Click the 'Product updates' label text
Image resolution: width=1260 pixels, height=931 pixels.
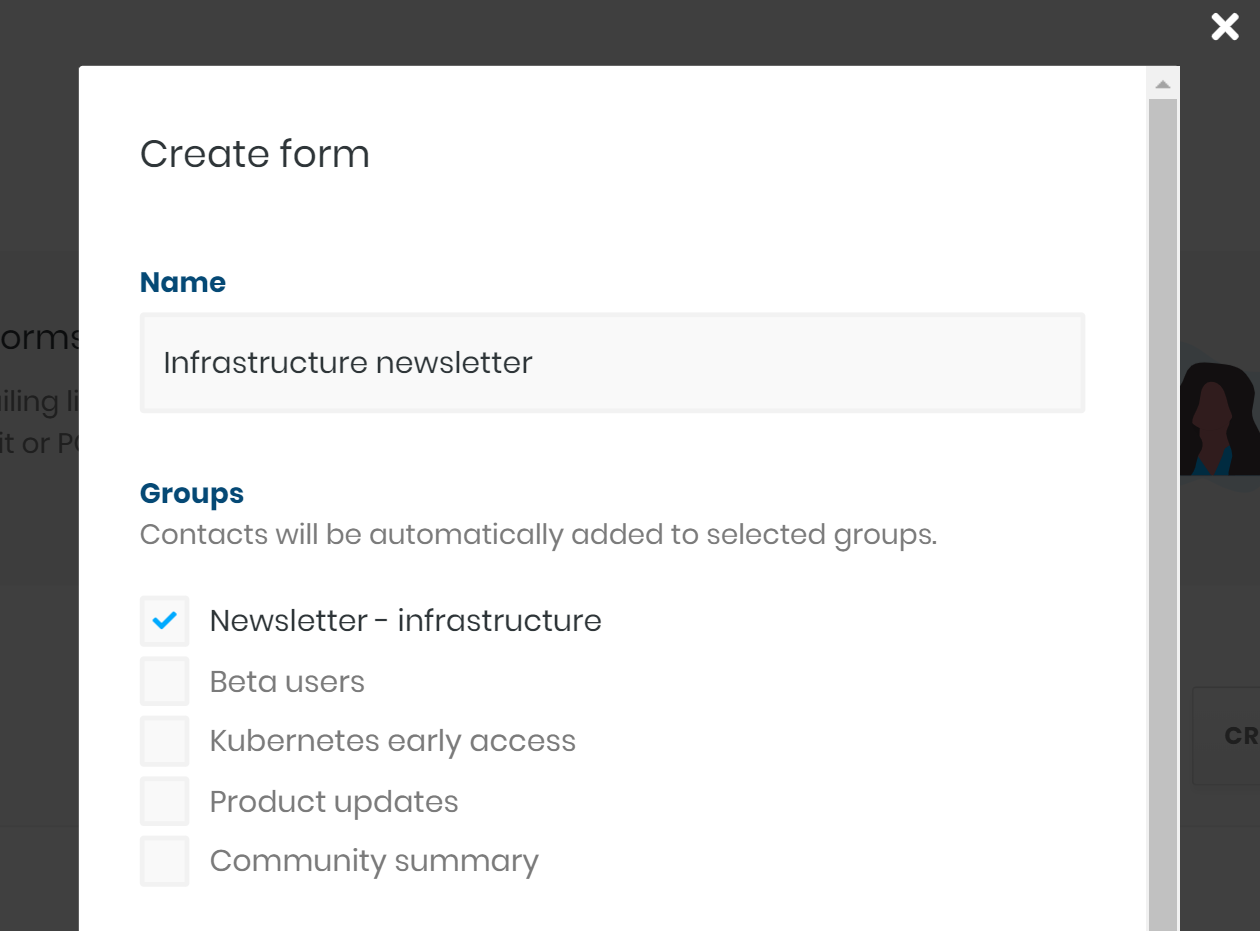click(x=334, y=802)
